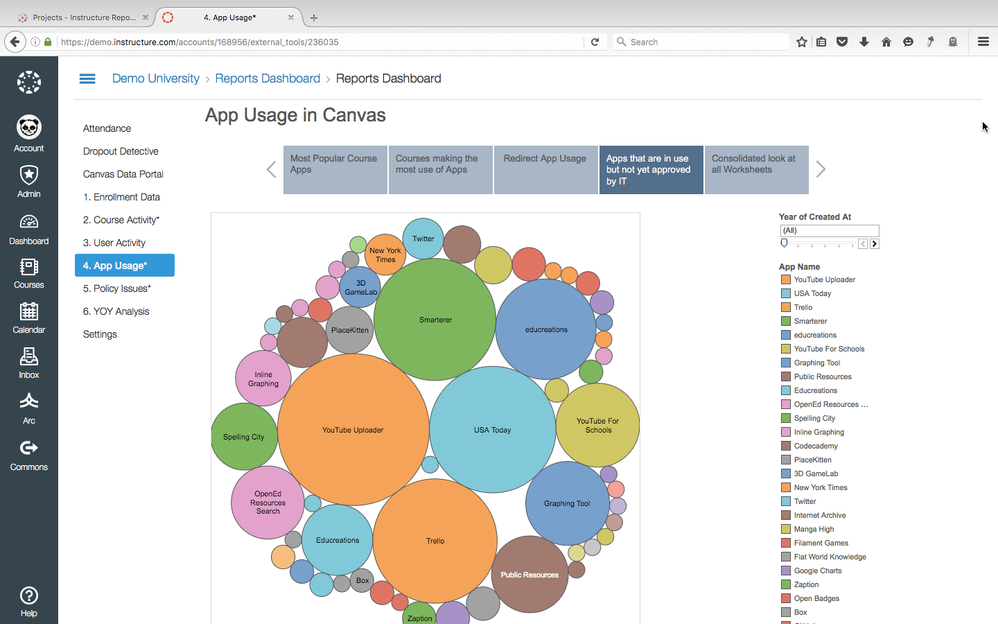Open Dropout Detective report
Image resolution: width=998 pixels, height=624 pixels.
[x=120, y=152]
